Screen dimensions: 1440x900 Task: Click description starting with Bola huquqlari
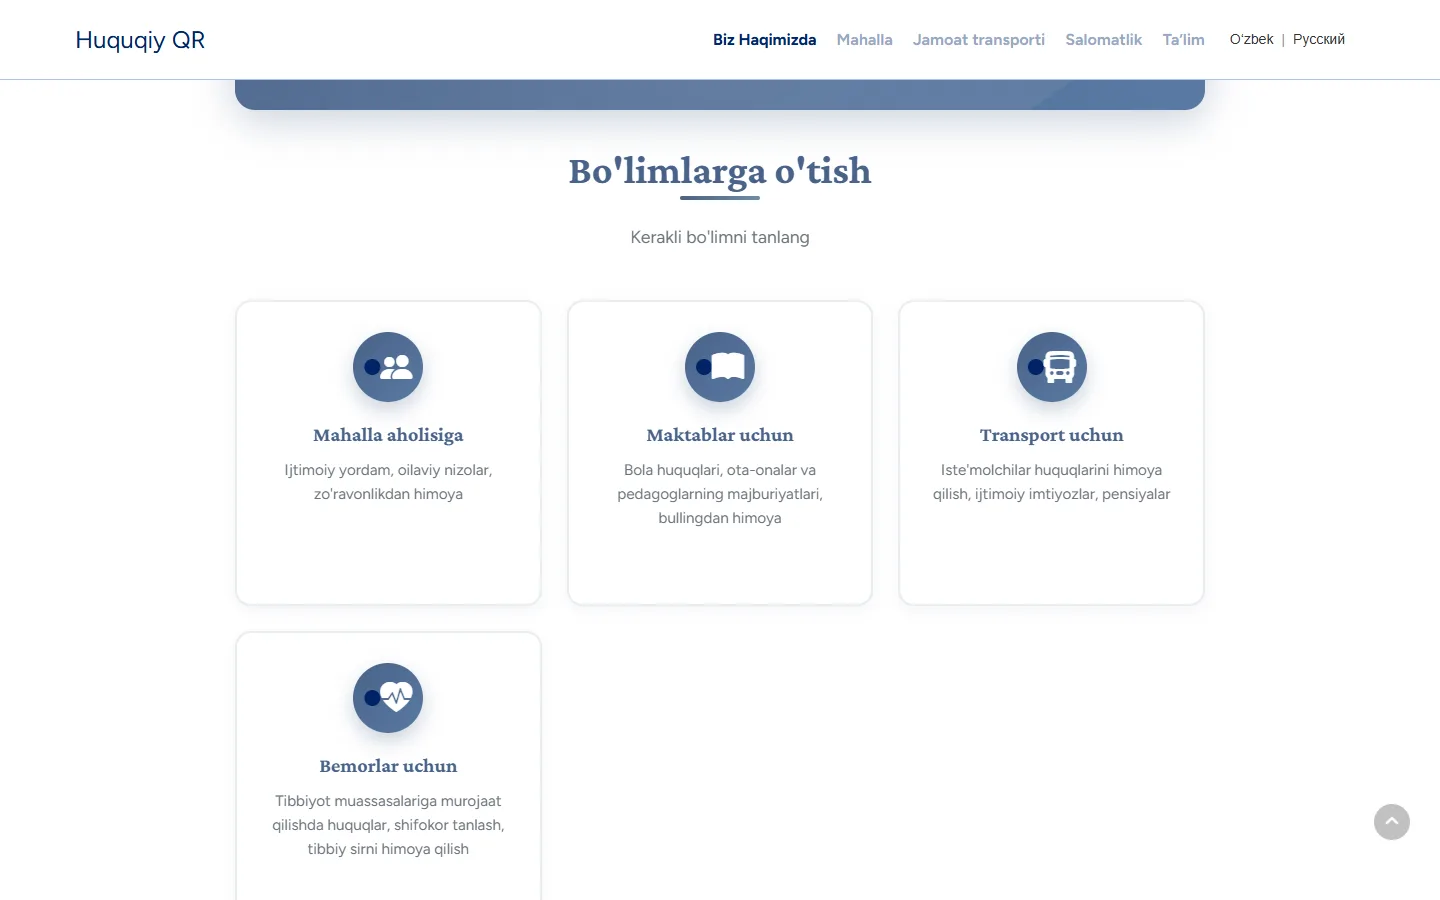coord(720,494)
